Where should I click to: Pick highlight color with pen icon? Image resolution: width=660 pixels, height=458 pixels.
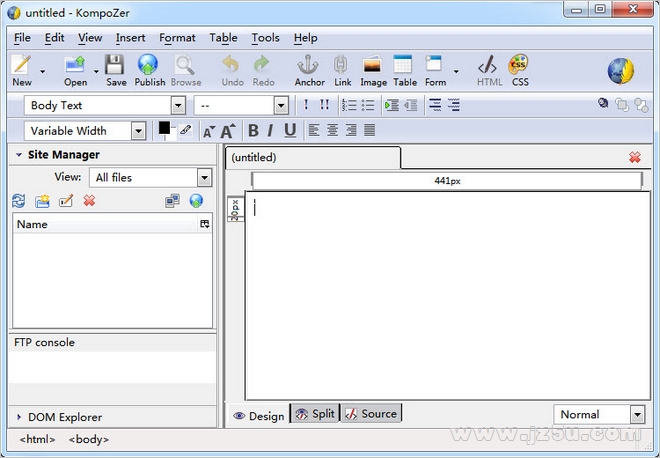185,130
